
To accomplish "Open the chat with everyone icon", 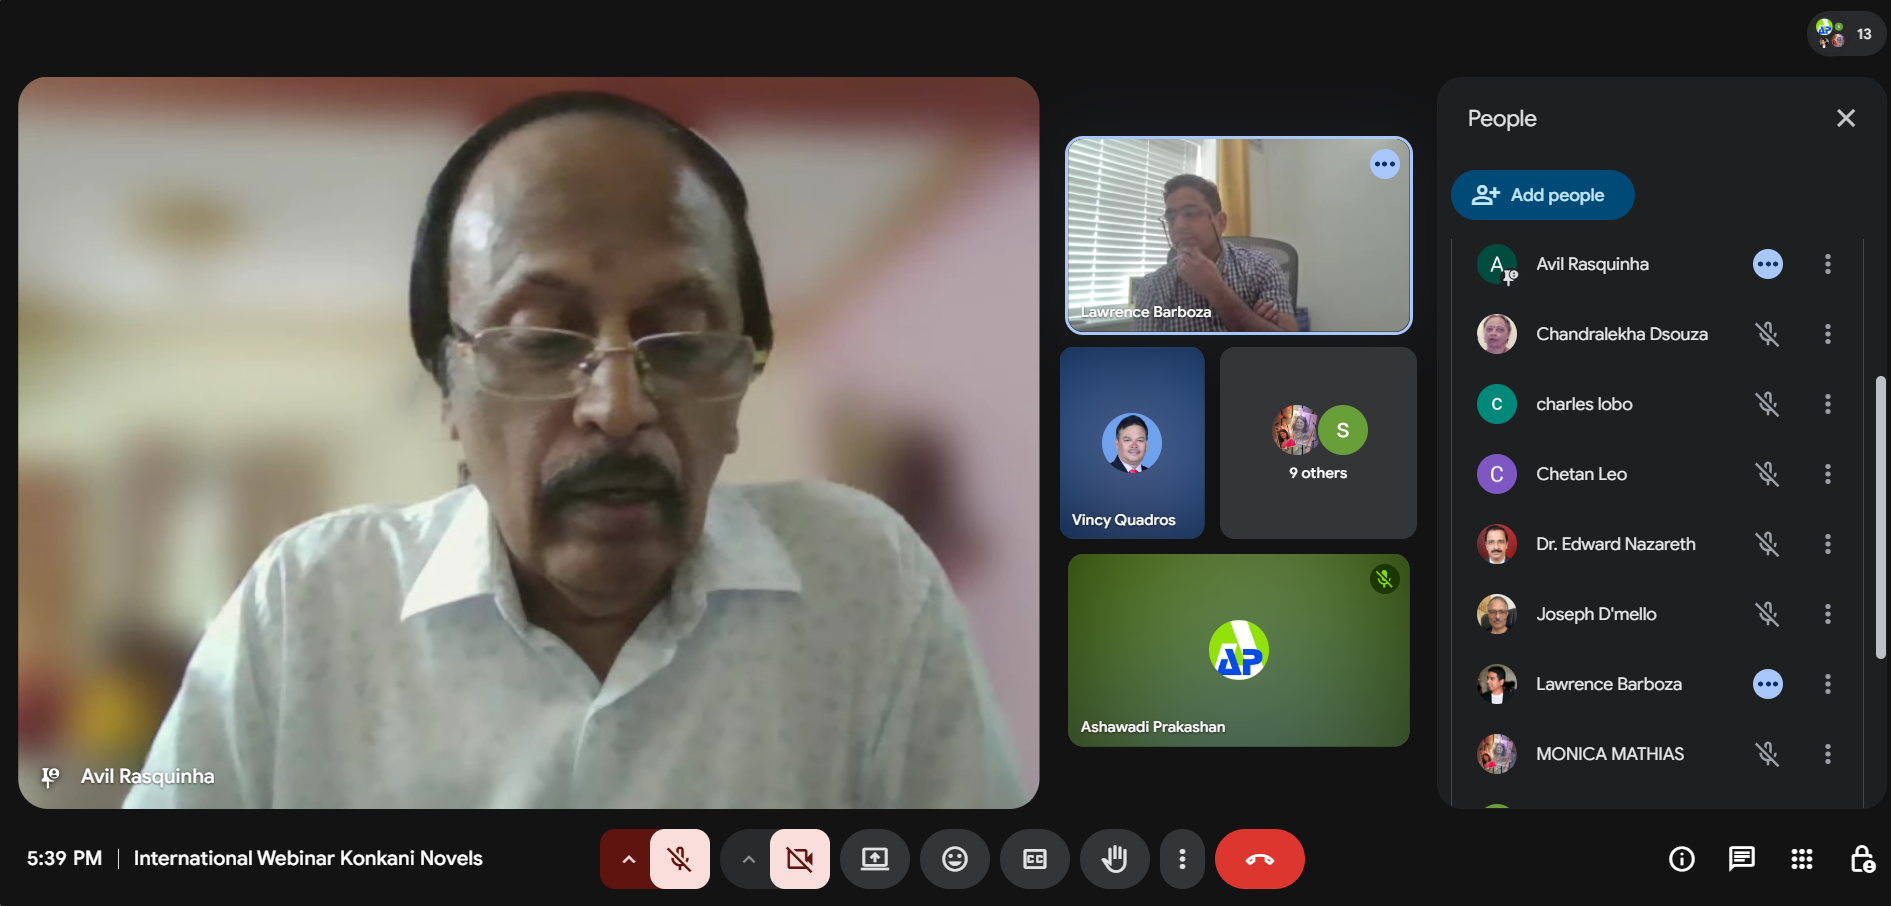I will (1742, 859).
